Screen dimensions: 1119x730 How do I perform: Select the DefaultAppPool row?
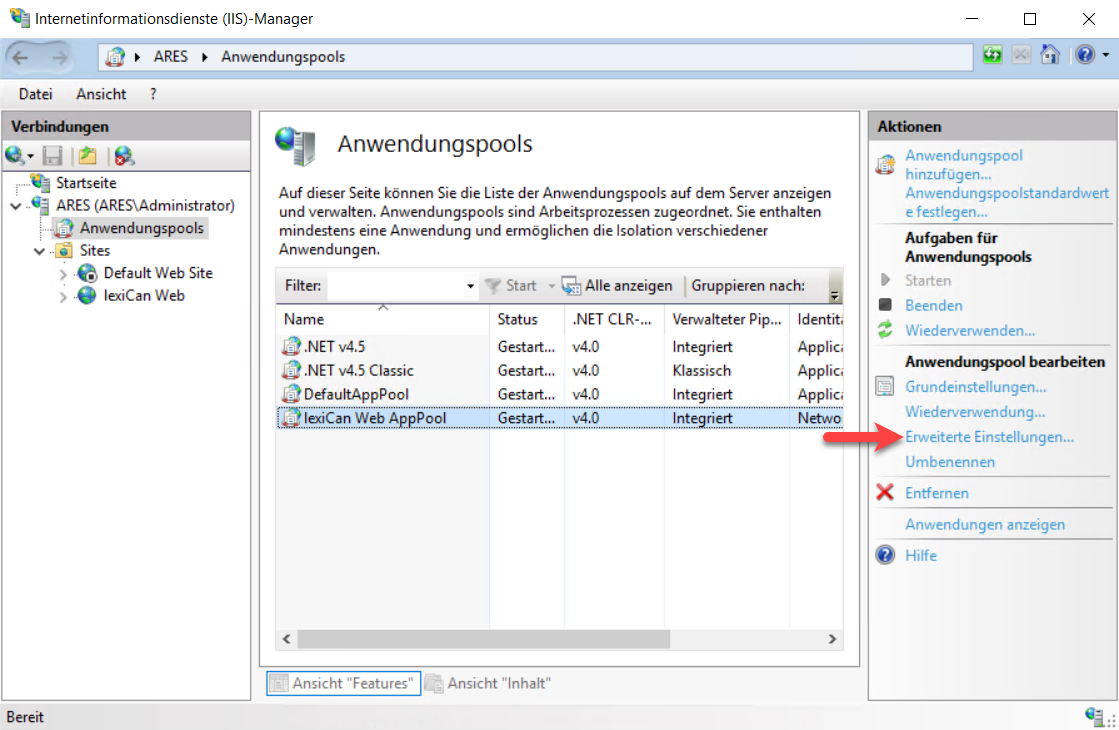click(356, 394)
